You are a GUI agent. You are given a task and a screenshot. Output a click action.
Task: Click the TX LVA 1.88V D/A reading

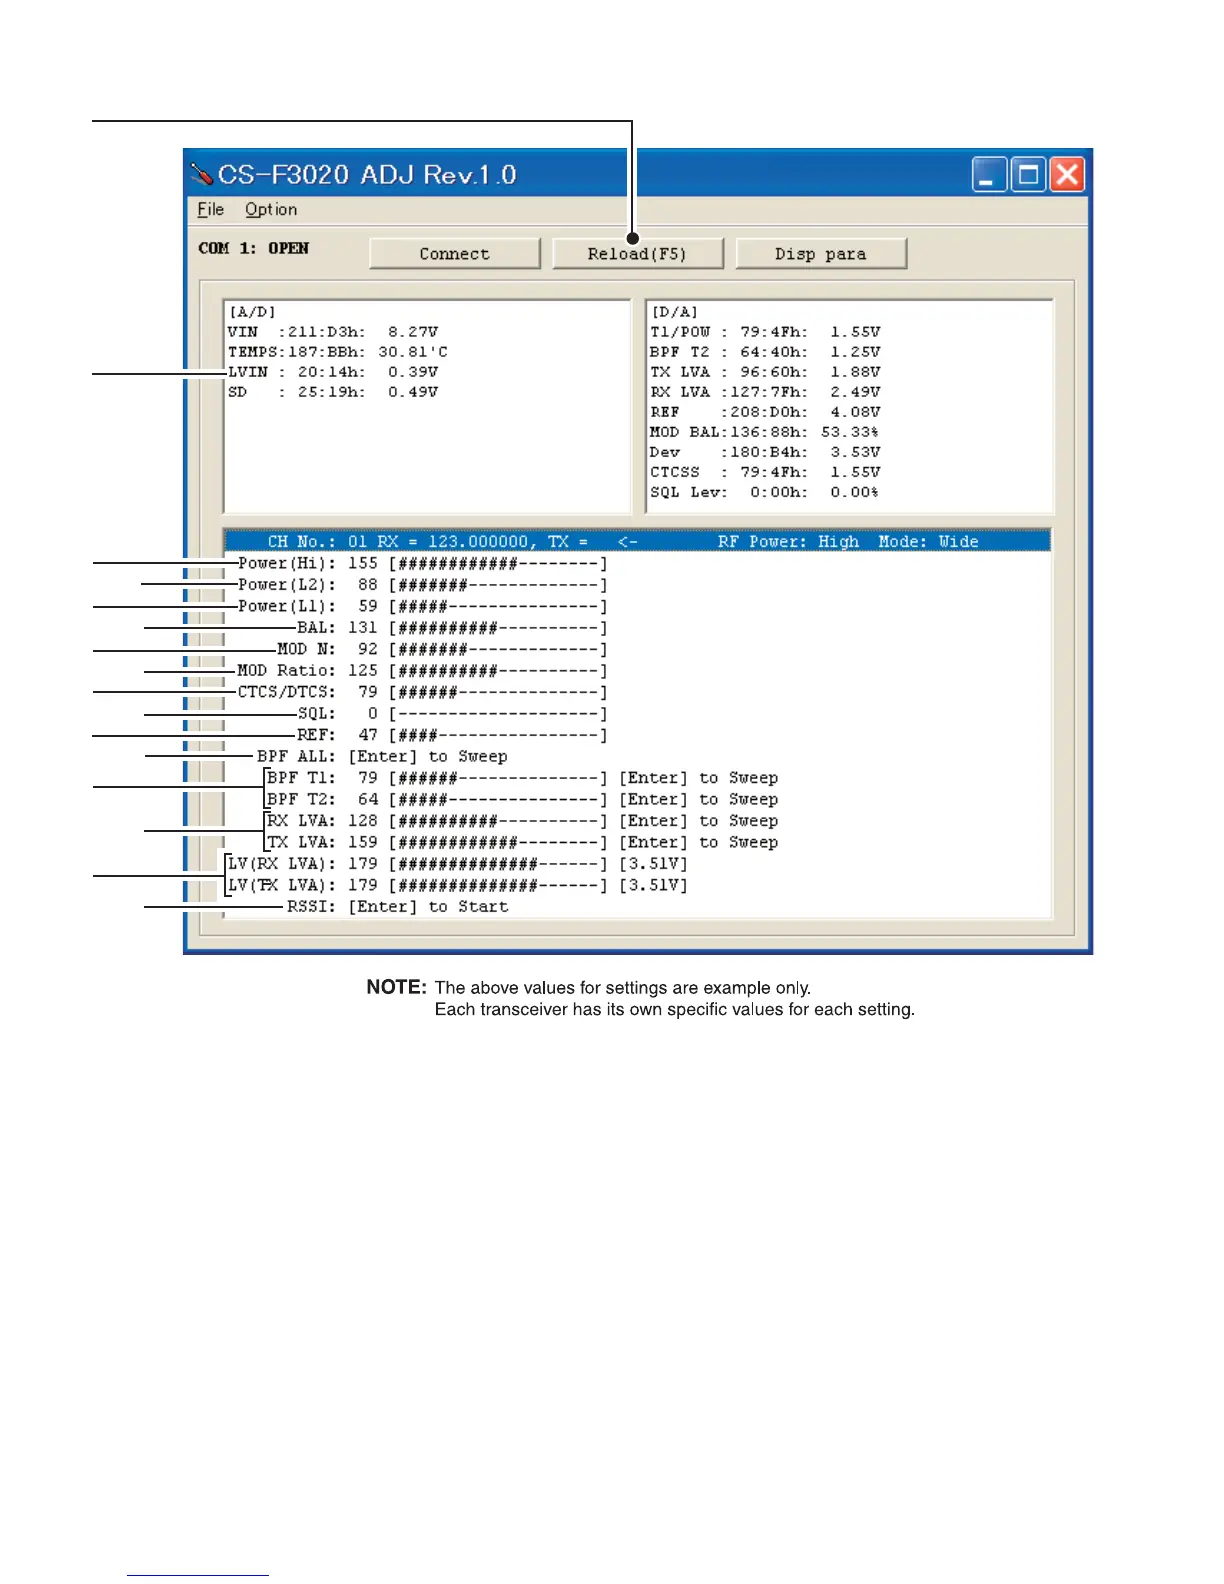765,372
